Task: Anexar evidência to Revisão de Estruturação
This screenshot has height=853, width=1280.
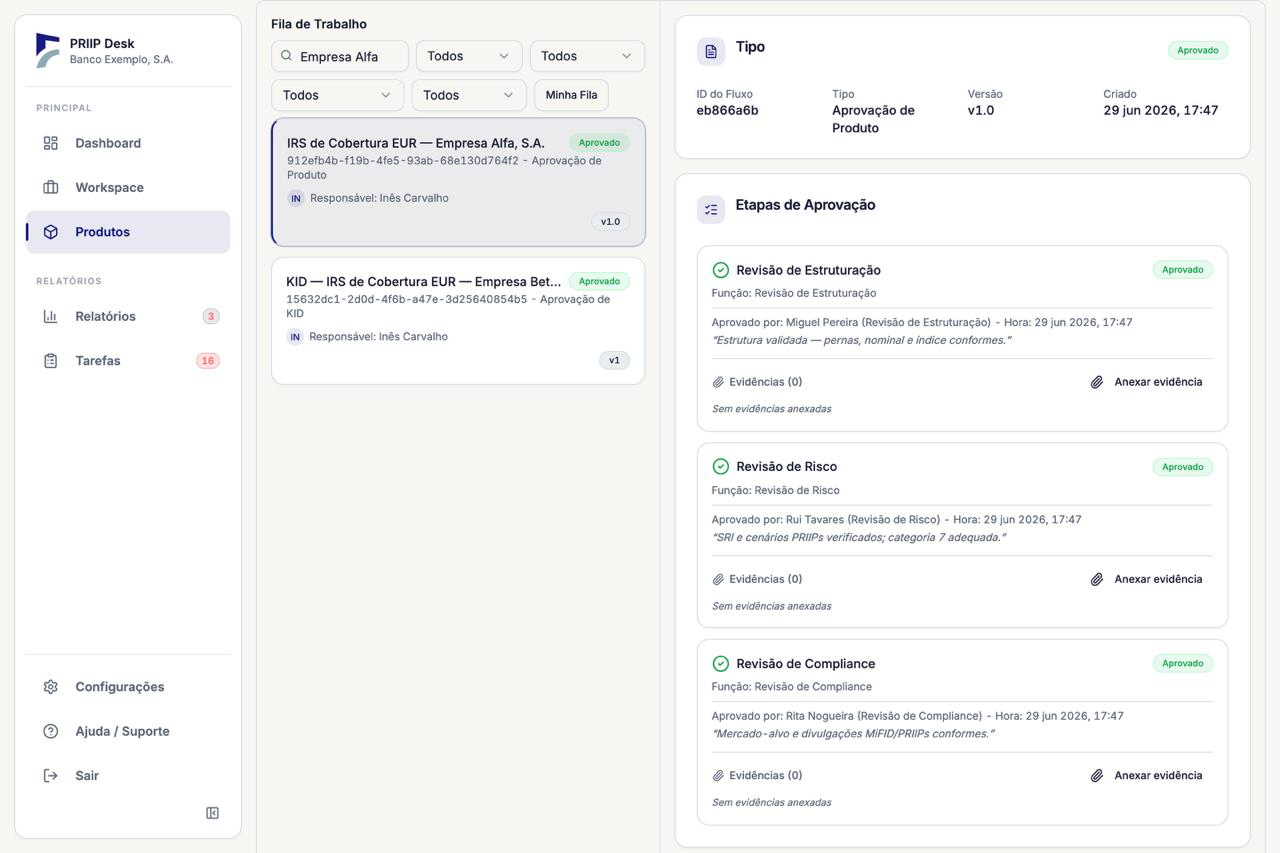Action: [x=1146, y=382]
